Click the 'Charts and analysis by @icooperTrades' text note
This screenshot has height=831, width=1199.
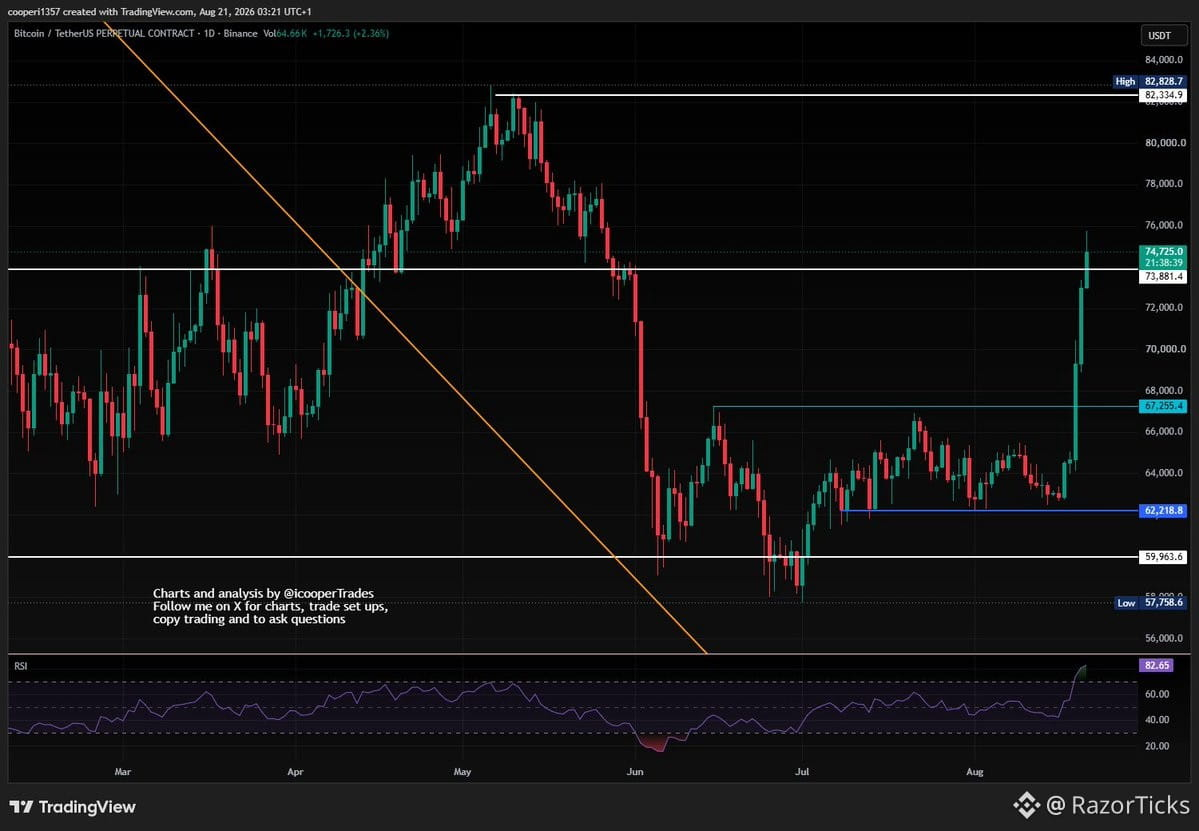(263, 593)
